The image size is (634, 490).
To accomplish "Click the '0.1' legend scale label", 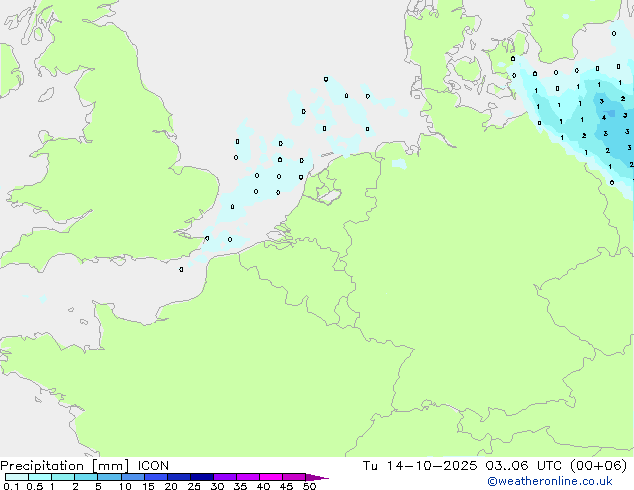I will 11,486.
